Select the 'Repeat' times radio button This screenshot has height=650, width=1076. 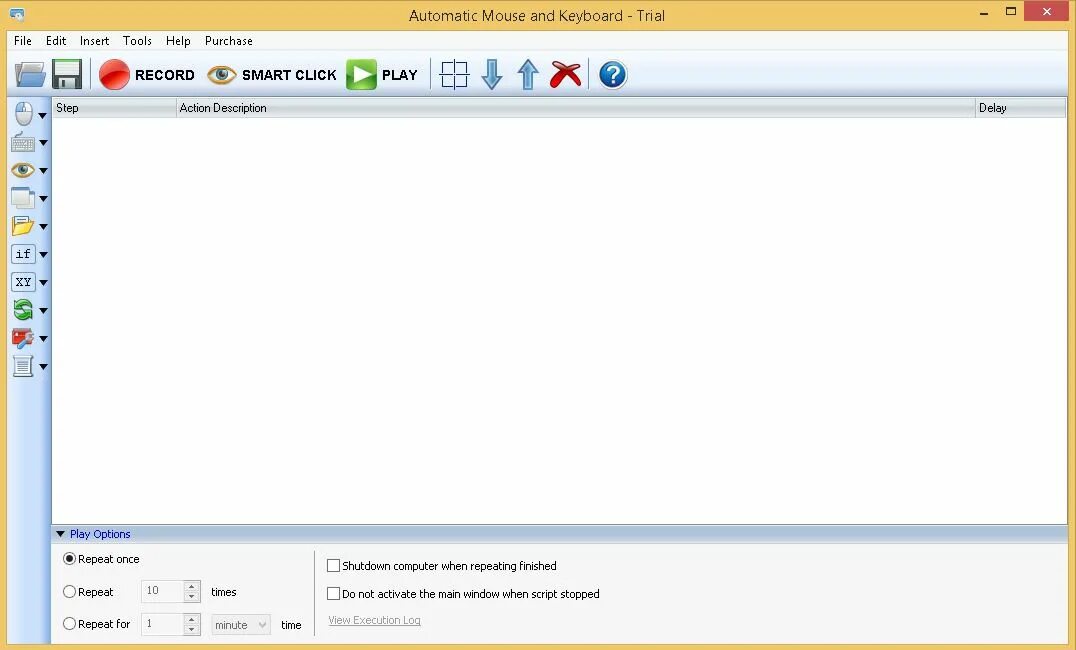69,592
